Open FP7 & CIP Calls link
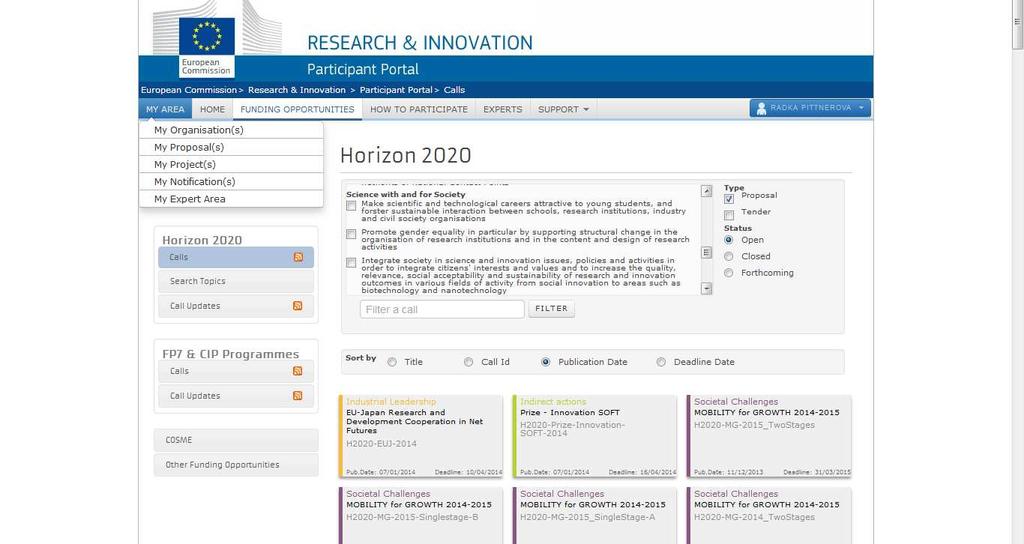Viewport: 1024px width, 544px height. click(x=236, y=371)
